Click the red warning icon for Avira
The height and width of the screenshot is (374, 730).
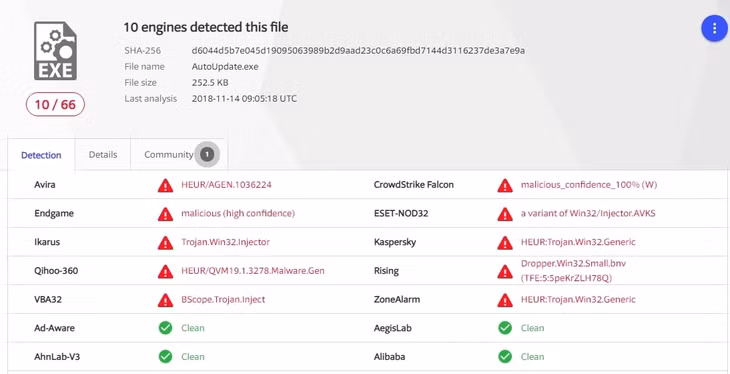click(165, 185)
